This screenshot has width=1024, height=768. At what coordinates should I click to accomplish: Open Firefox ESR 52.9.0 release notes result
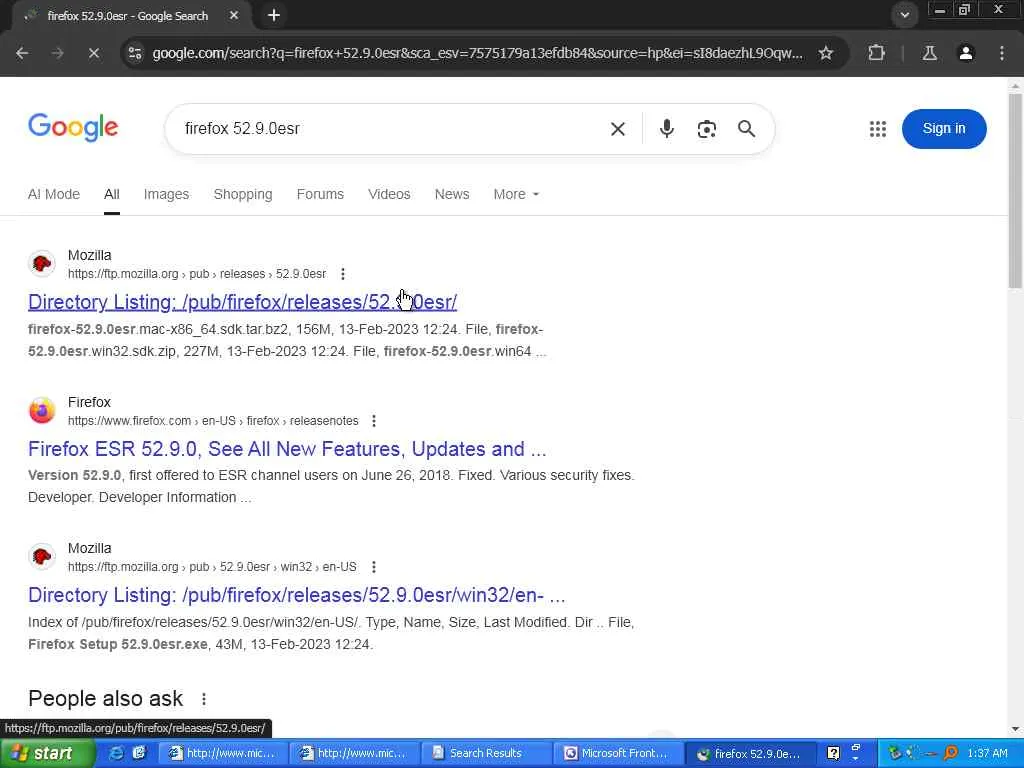287,449
